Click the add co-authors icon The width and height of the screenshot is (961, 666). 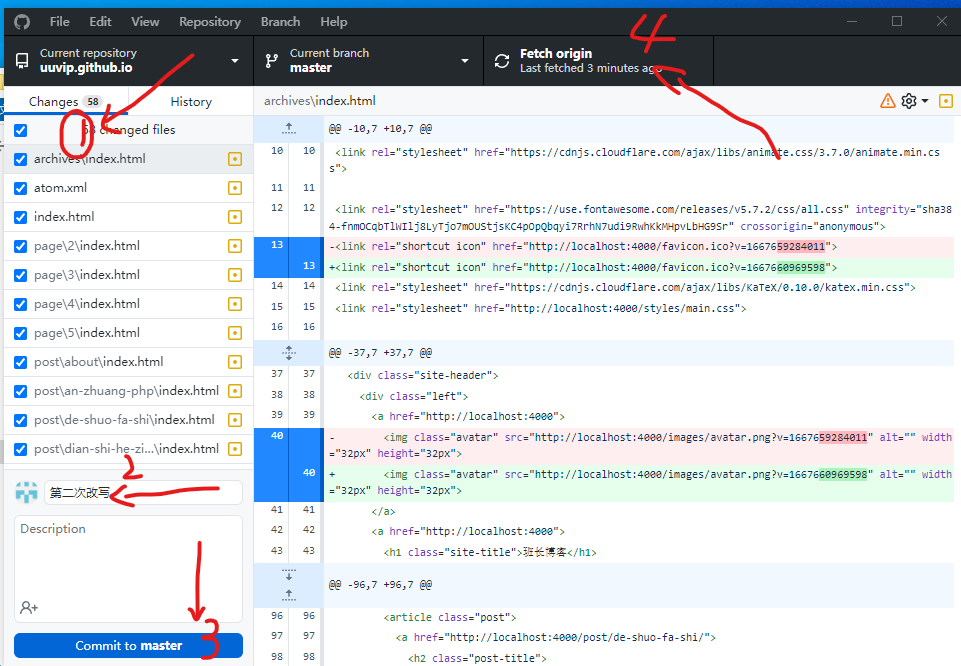(x=29, y=607)
